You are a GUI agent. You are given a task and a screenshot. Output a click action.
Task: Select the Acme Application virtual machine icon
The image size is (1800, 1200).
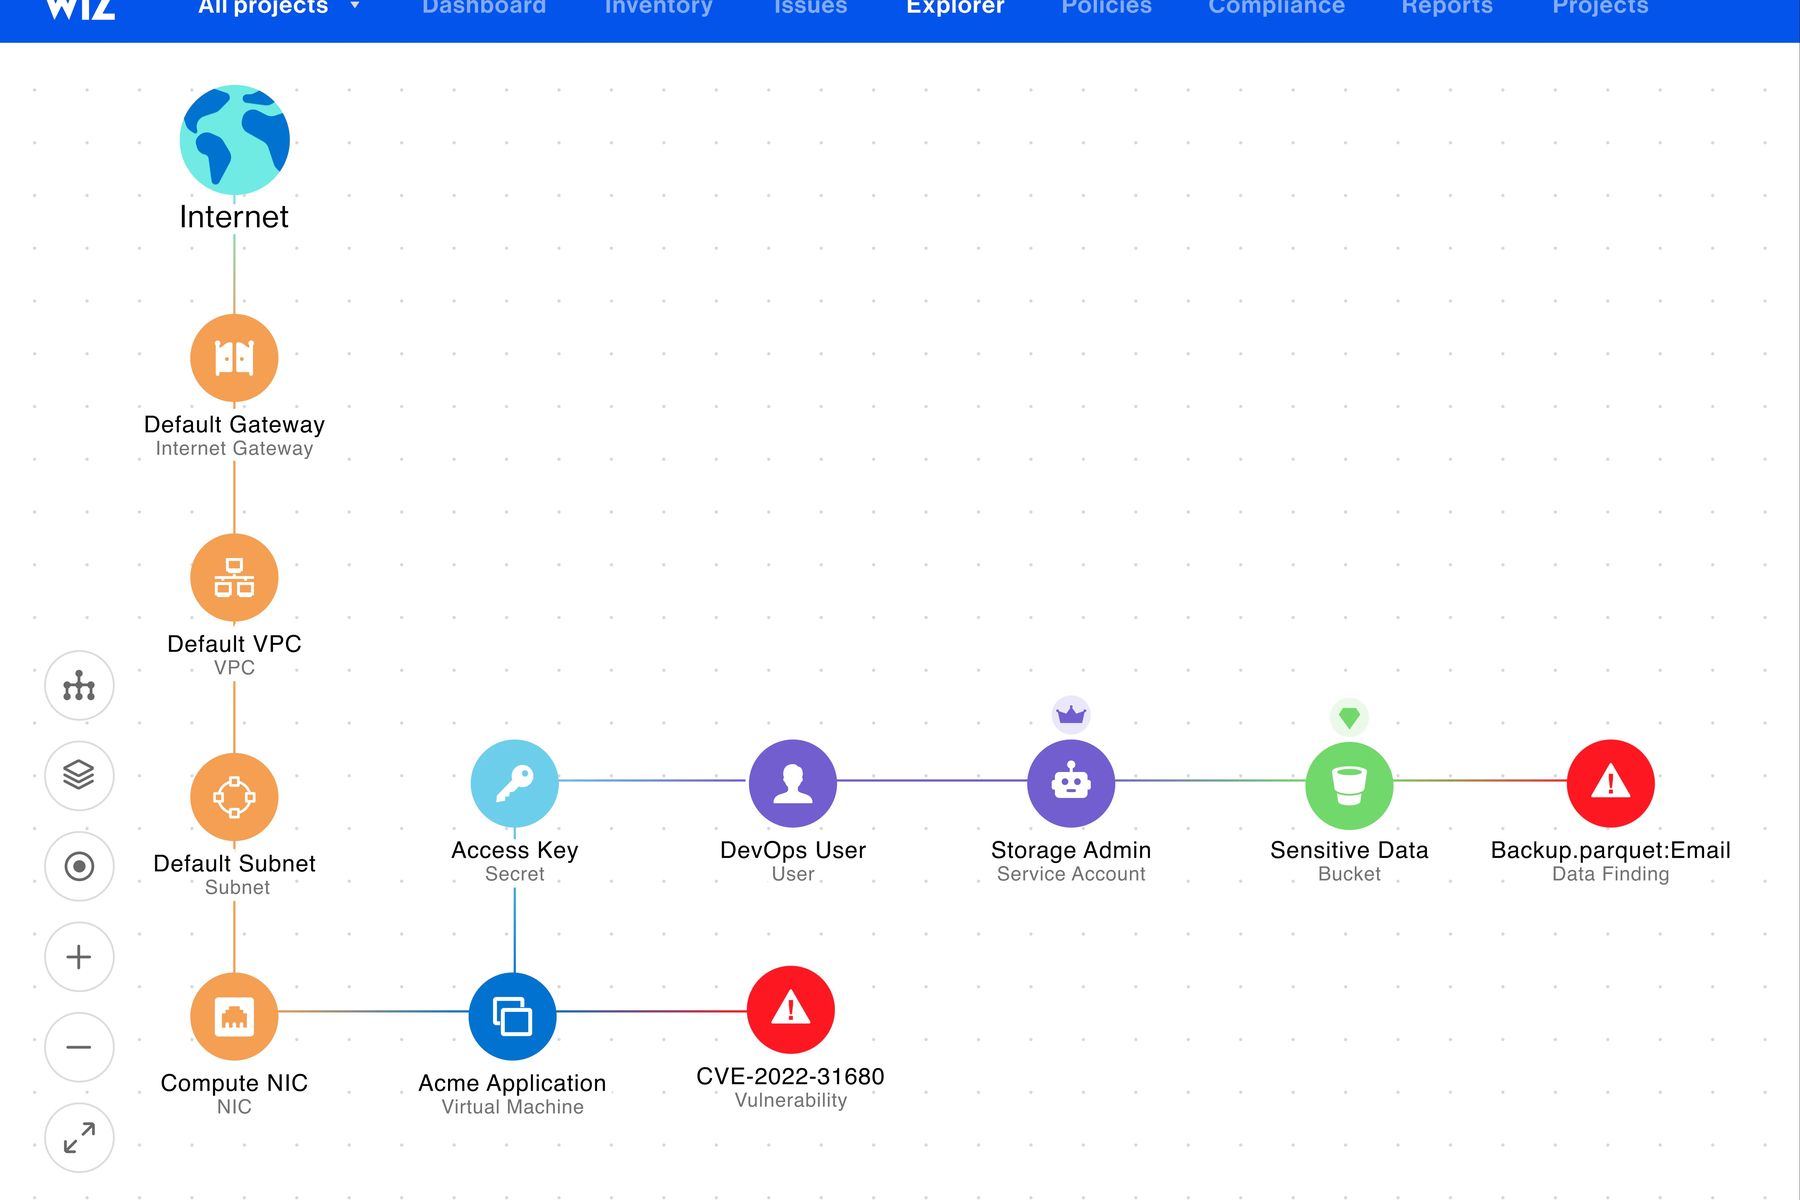point(513,1016)
